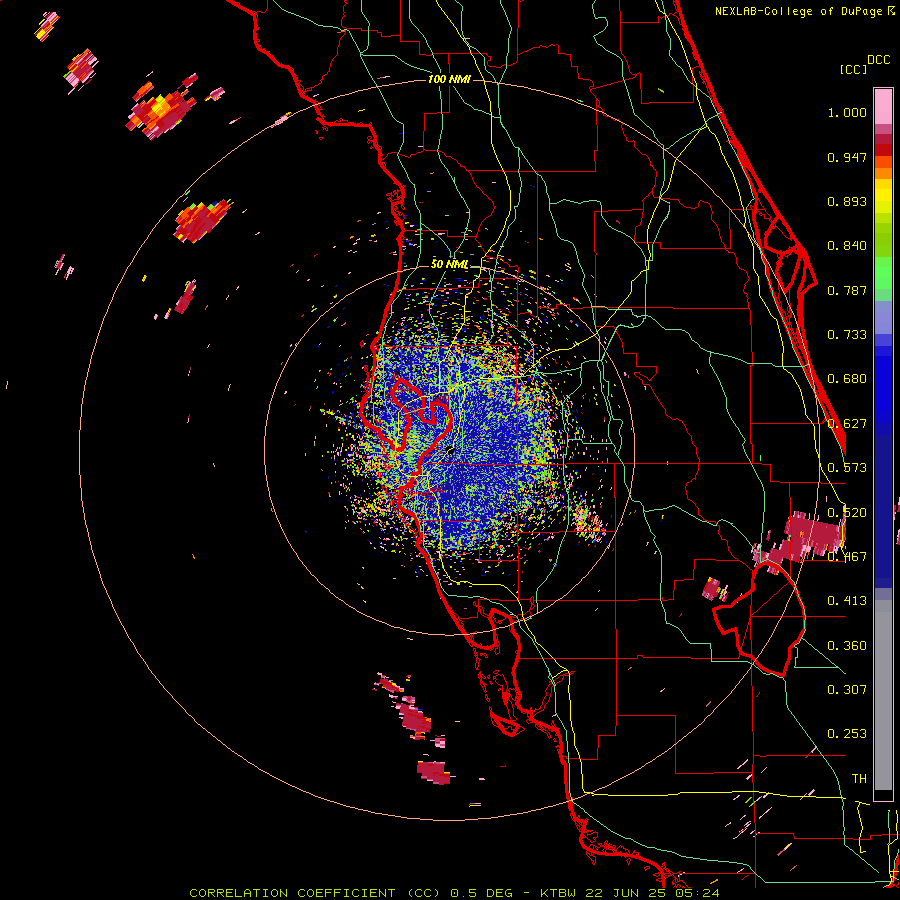Click the KTBW radar site marker at the center
Screen dimensions: 900x900
click(x=451, y=450)
